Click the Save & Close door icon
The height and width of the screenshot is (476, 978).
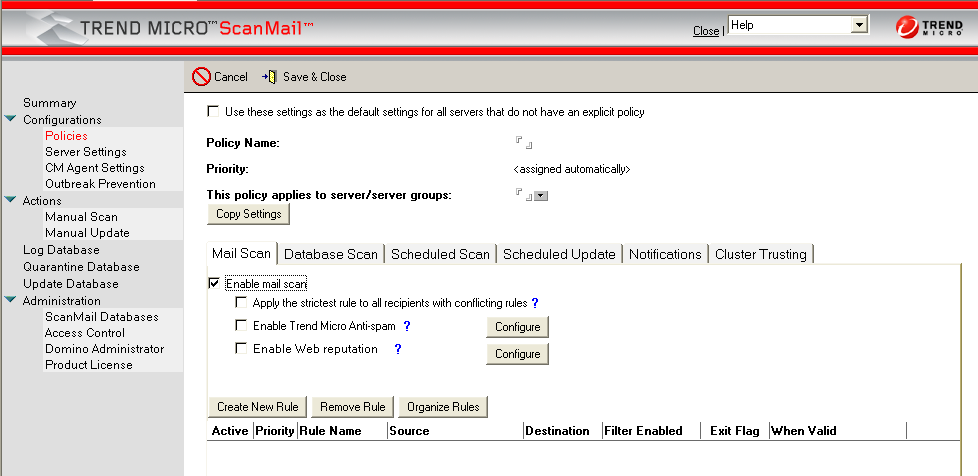point(269,77)
